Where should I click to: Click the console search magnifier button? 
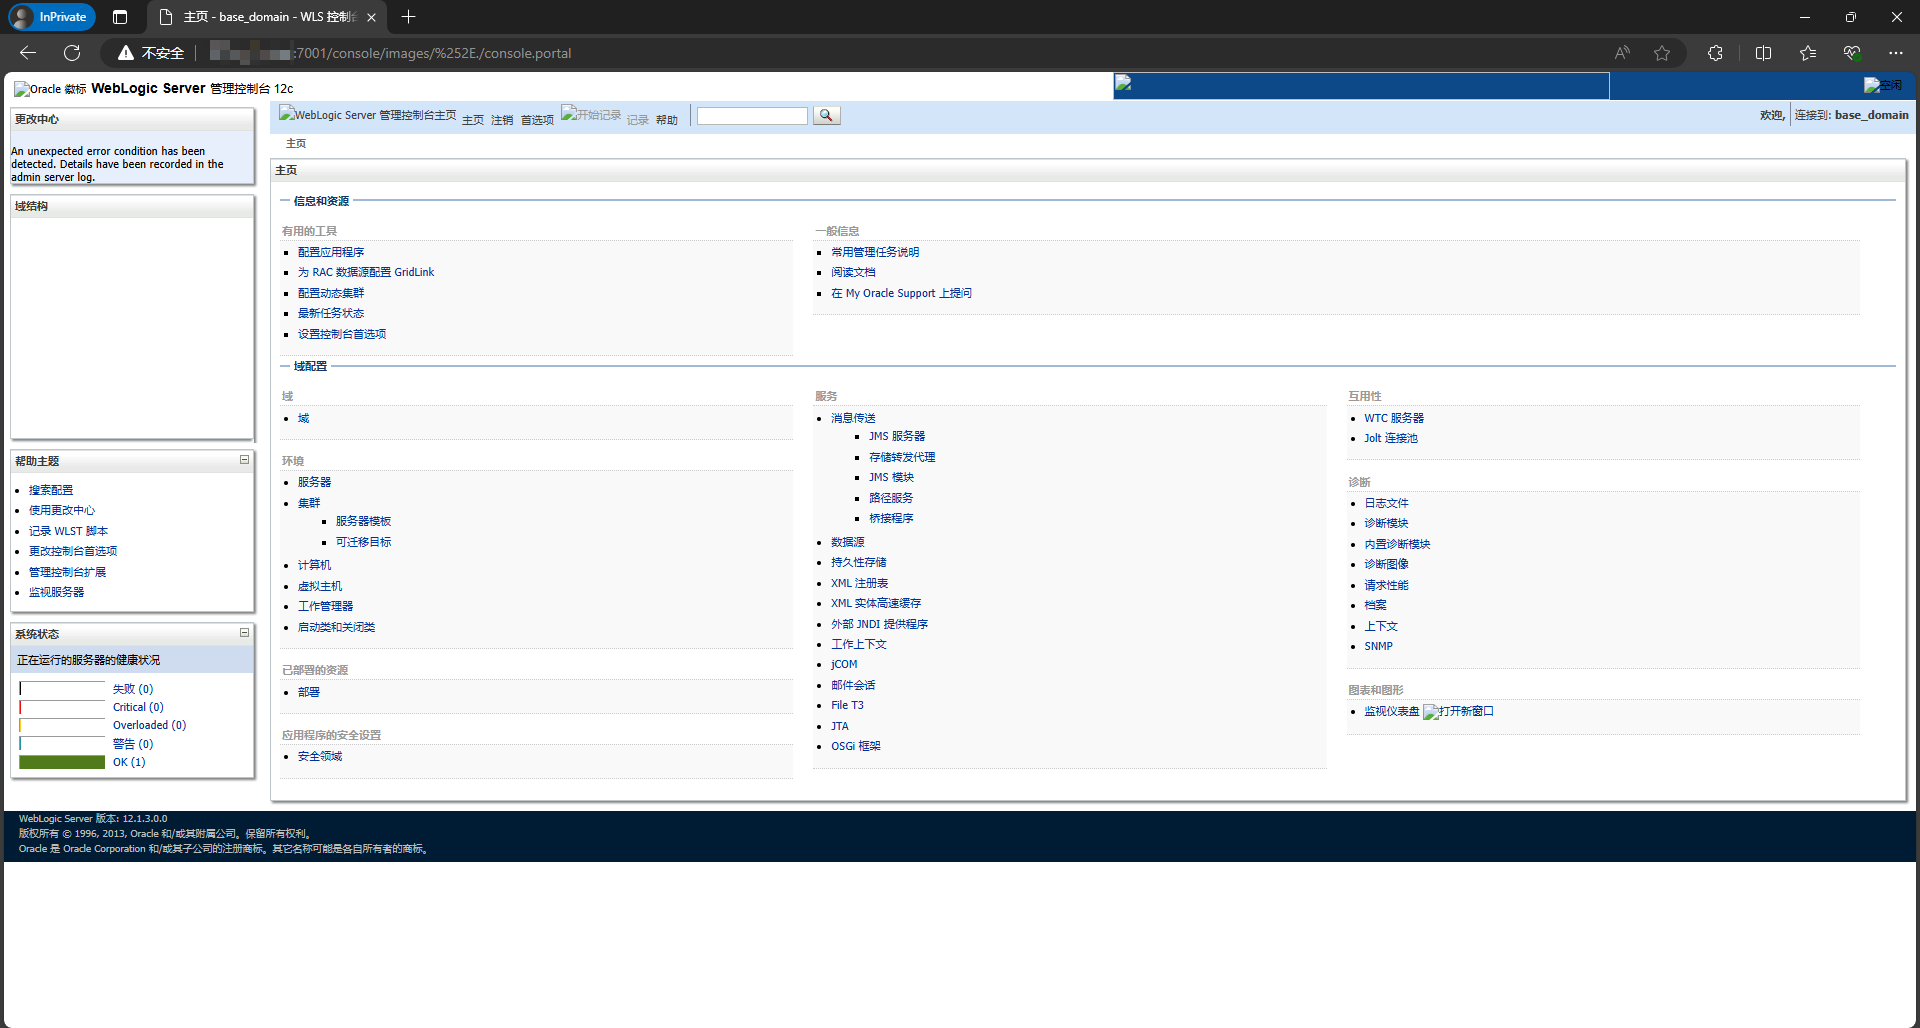click(x=826, y=116)
